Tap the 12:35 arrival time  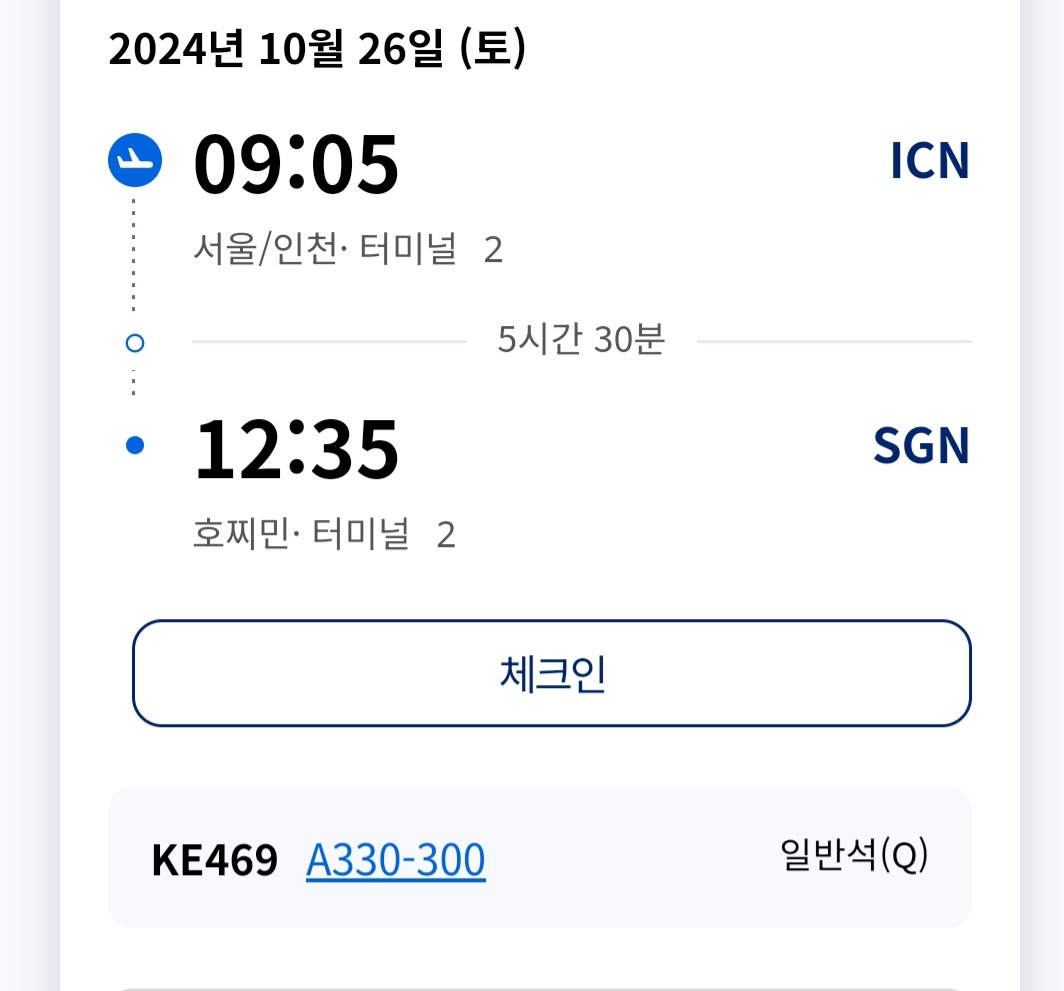point(296,449)
